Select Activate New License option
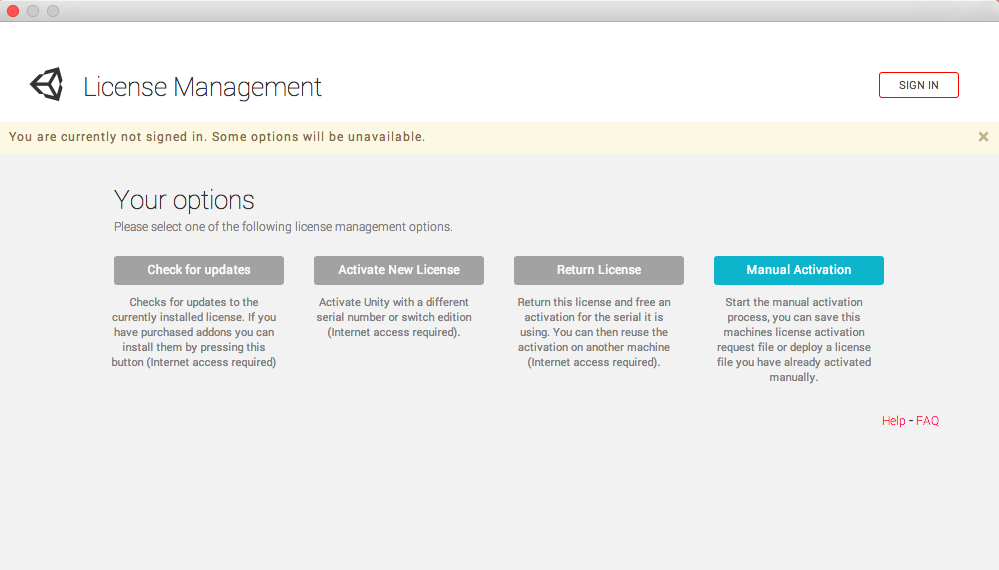 [x=399, y=270]
